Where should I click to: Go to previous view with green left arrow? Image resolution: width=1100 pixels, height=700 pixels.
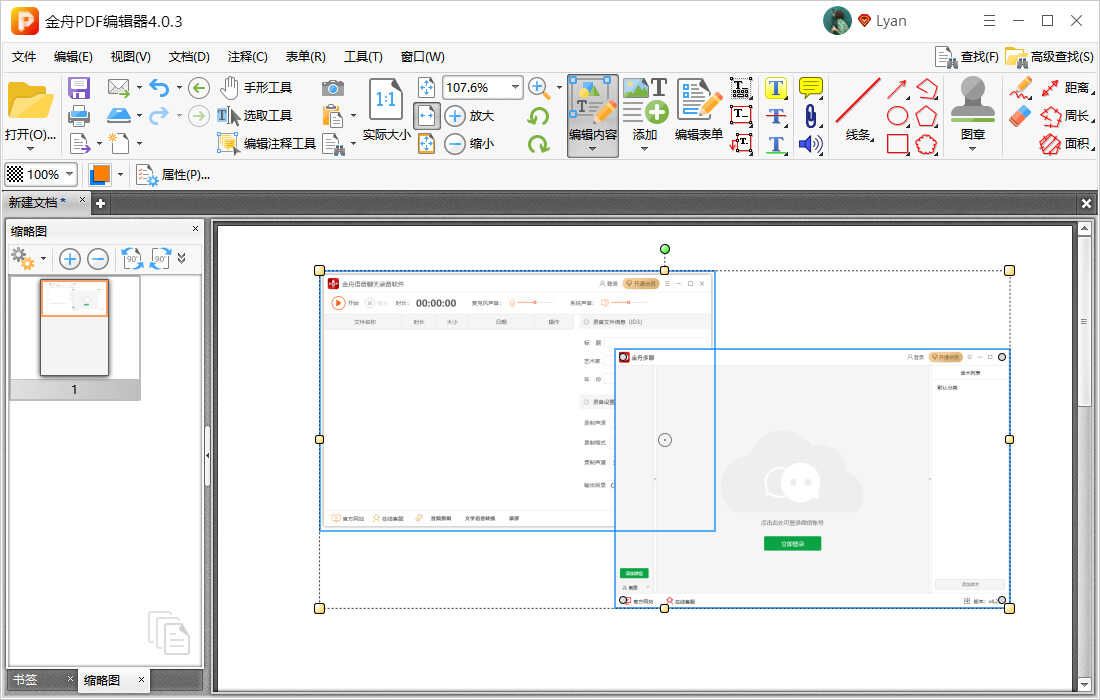point(199,88)
